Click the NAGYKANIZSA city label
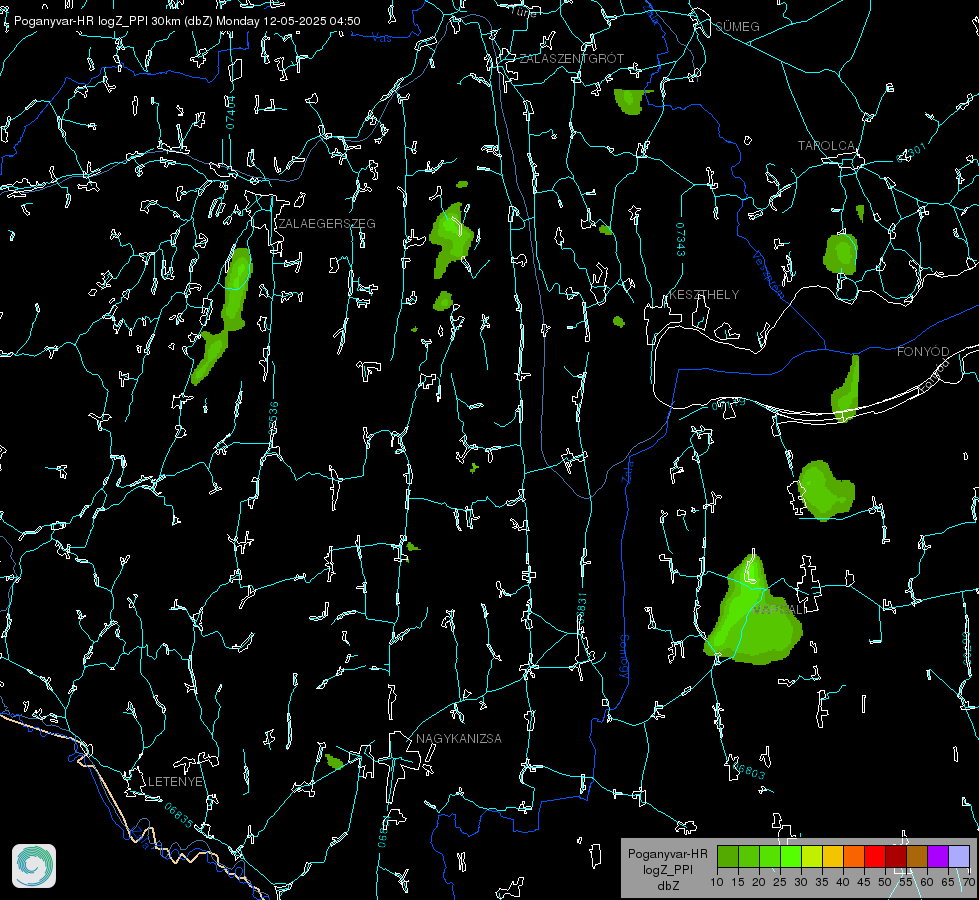Viewport: 979px width, 900px height. tap(459, 738)
